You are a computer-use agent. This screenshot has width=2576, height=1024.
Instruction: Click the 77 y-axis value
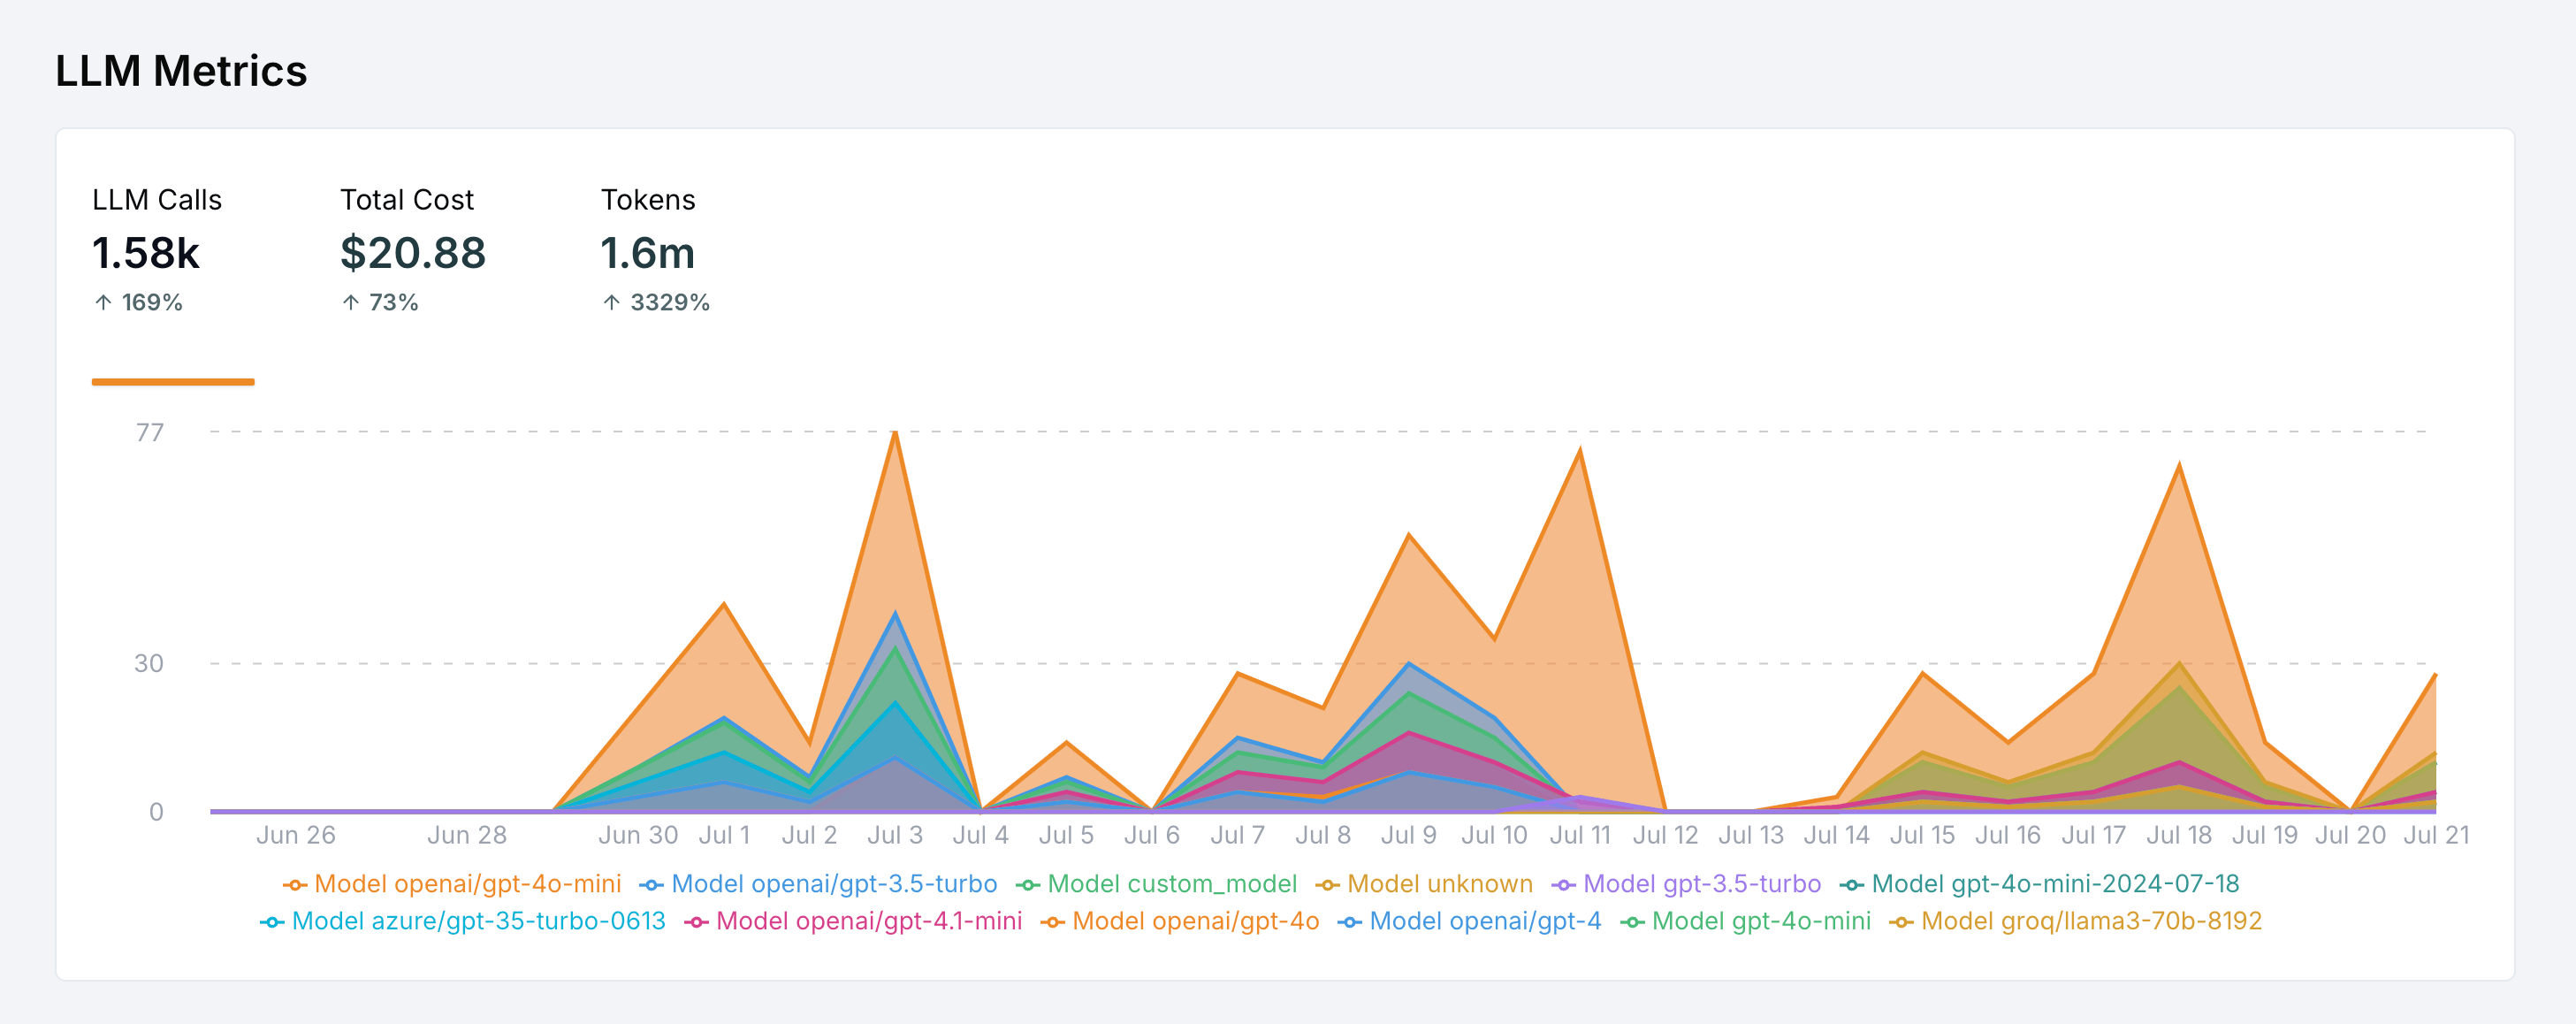coord(150,433)
